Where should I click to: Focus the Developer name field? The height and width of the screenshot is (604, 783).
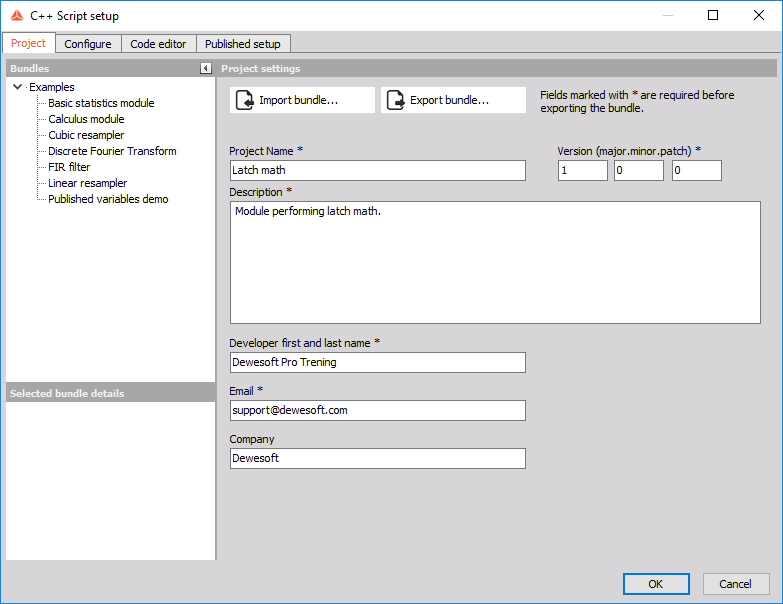pos(378,362)
